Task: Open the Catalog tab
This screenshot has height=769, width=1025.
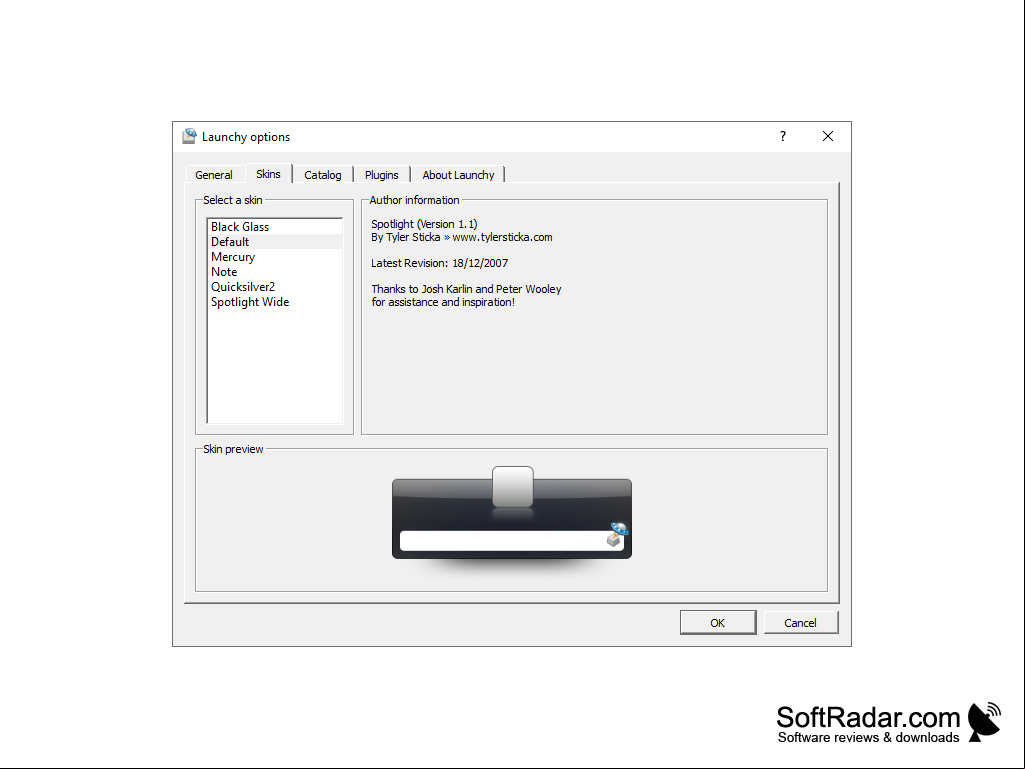Action: (x=322, y=175)
